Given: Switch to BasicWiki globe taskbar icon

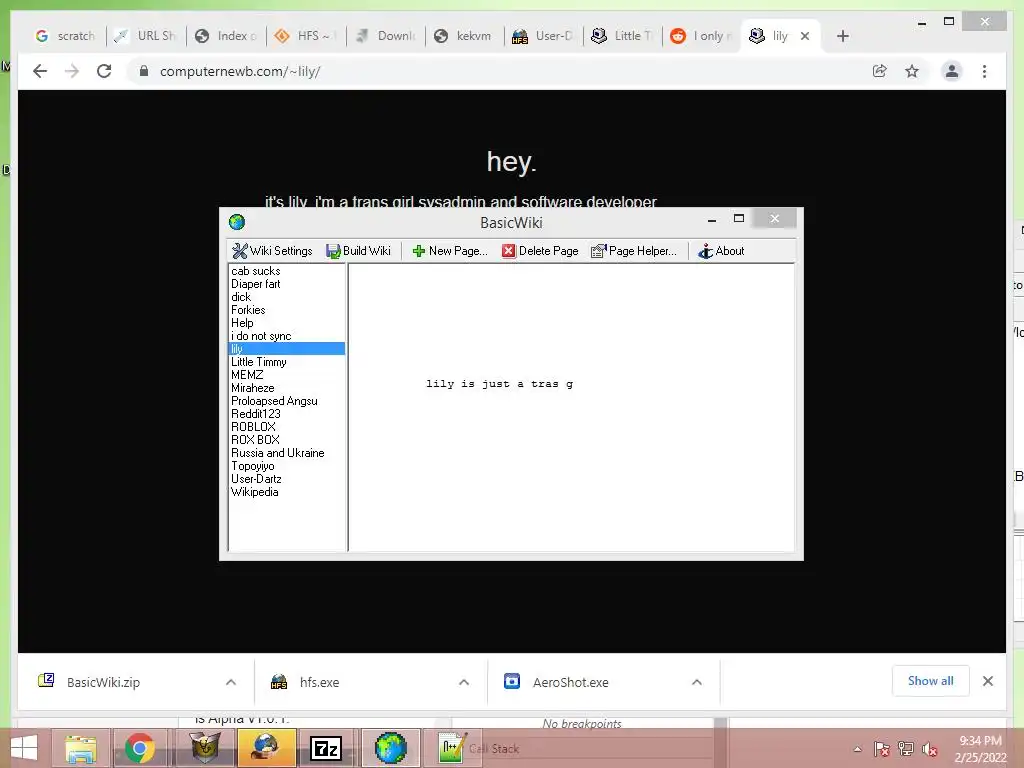Looking at the screenshot, I should click(391, 748).
